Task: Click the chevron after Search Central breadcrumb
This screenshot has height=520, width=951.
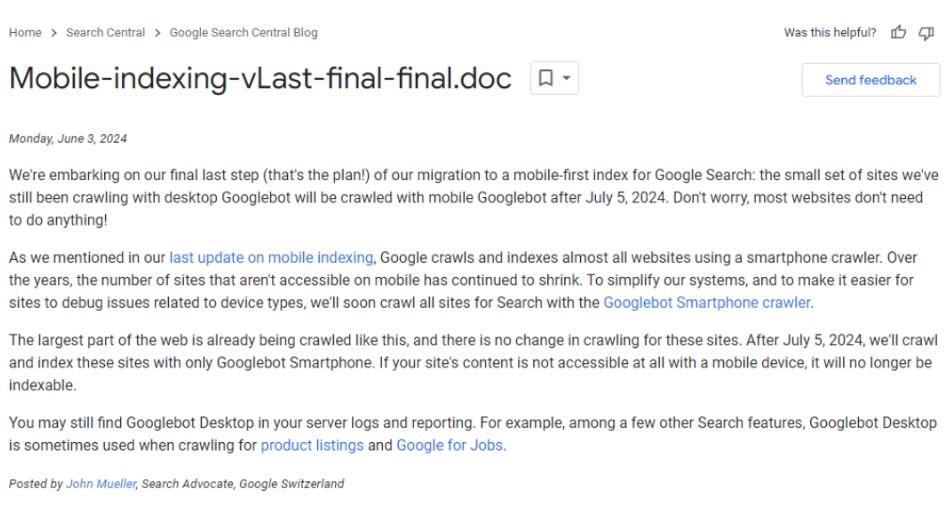Action: 158,33
